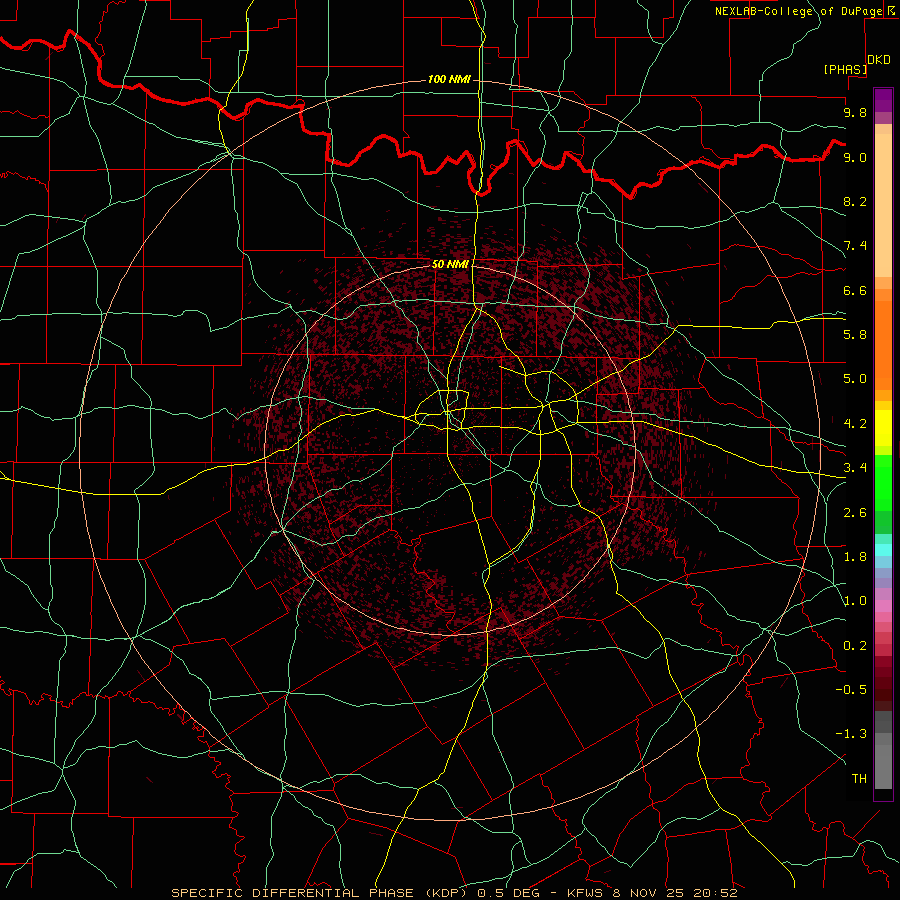Image resolution: width=900 pixels, height=900 pixels.
Task: Click the 2.6 value on color scale
Action: pos(855,513)
